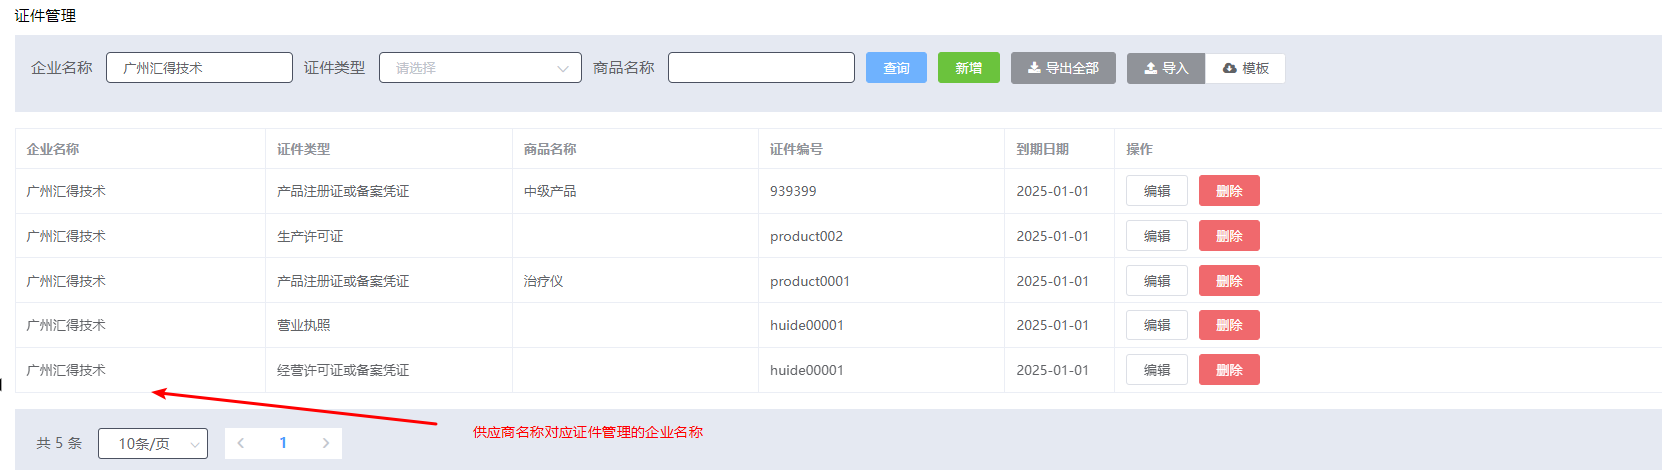Edit the 治疗仪 product0001 row

(1156, 281)
